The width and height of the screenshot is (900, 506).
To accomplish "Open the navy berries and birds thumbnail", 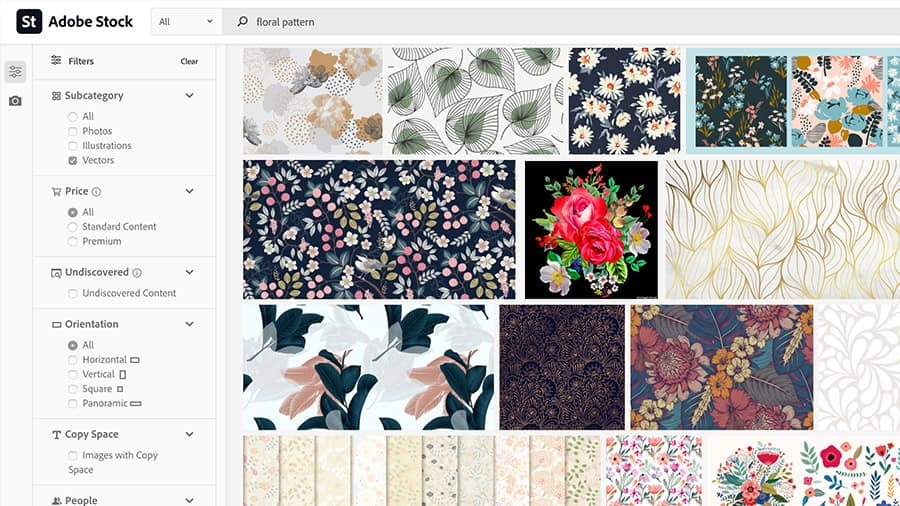I will pos(379,229).
